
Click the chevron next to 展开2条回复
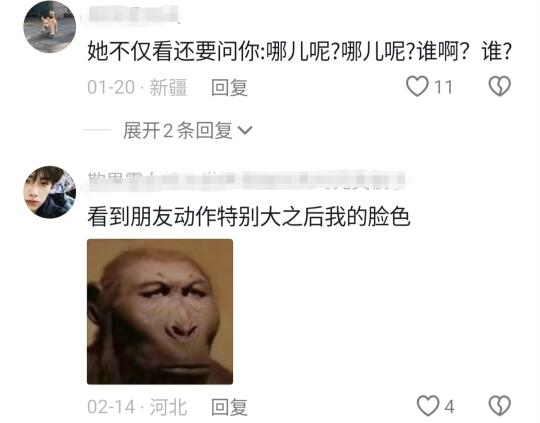pos(245,131)
